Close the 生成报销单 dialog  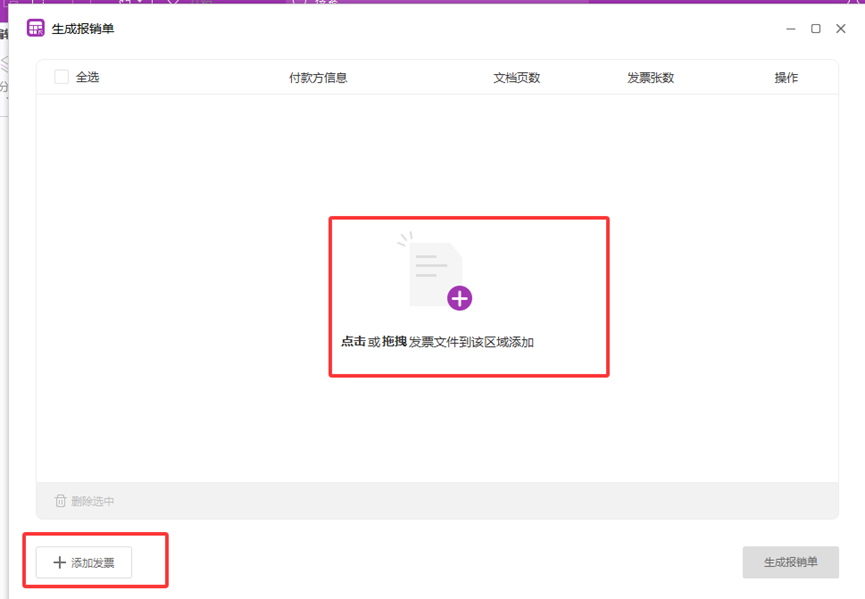coord(841,29)
